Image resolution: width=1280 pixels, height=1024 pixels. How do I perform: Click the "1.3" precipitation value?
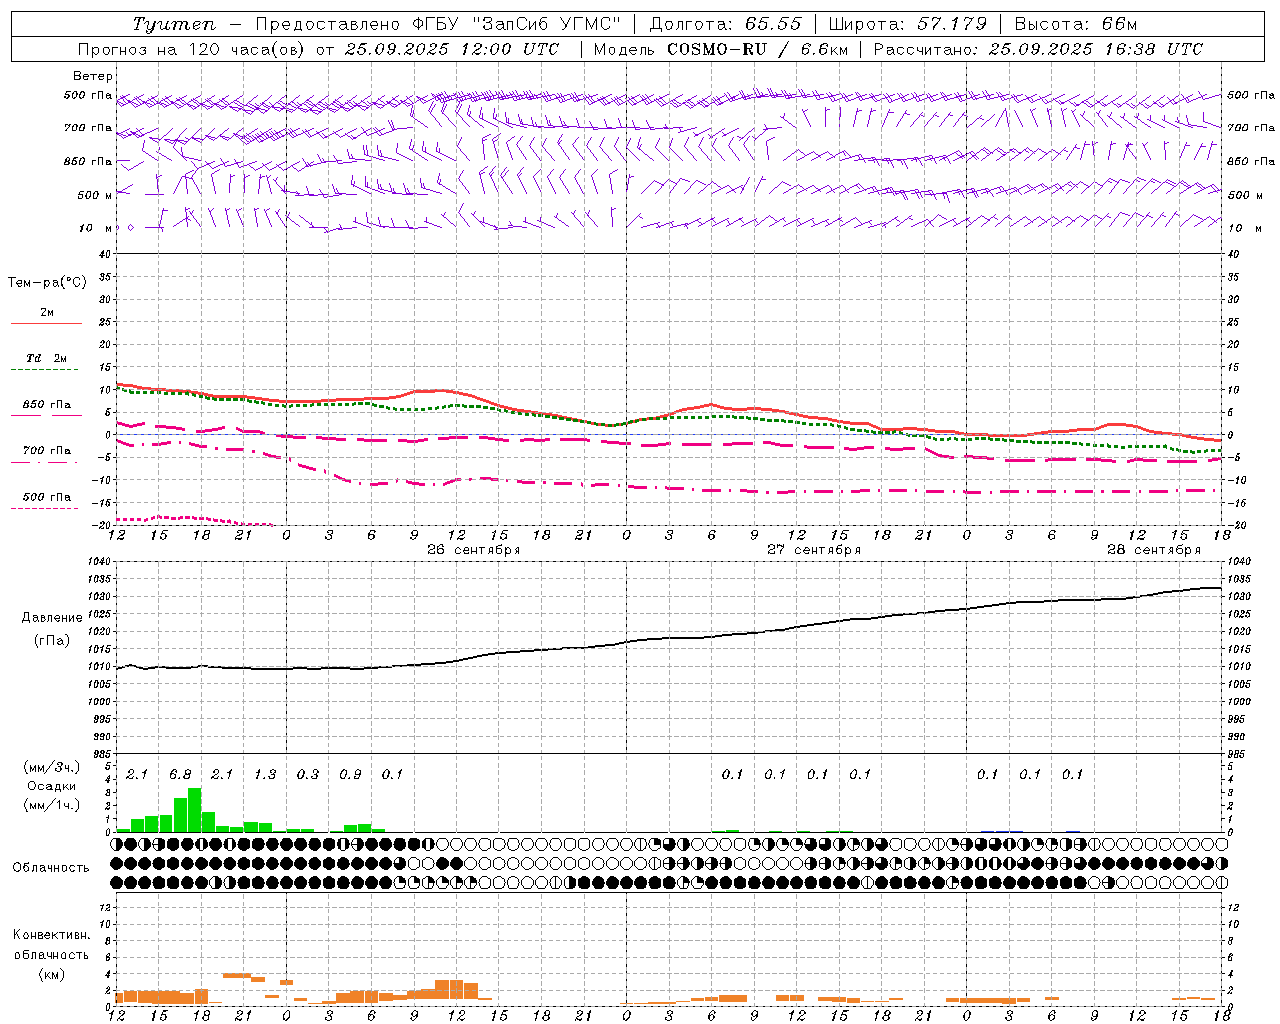pos(265,775)
